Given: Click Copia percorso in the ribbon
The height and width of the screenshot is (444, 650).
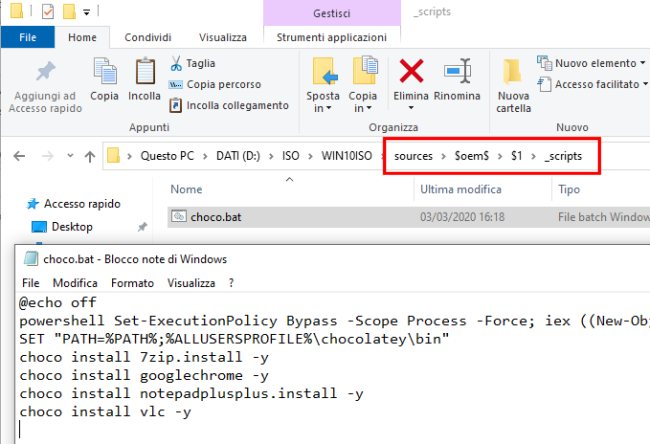Looking at the screenshot, I should point(215,85).
